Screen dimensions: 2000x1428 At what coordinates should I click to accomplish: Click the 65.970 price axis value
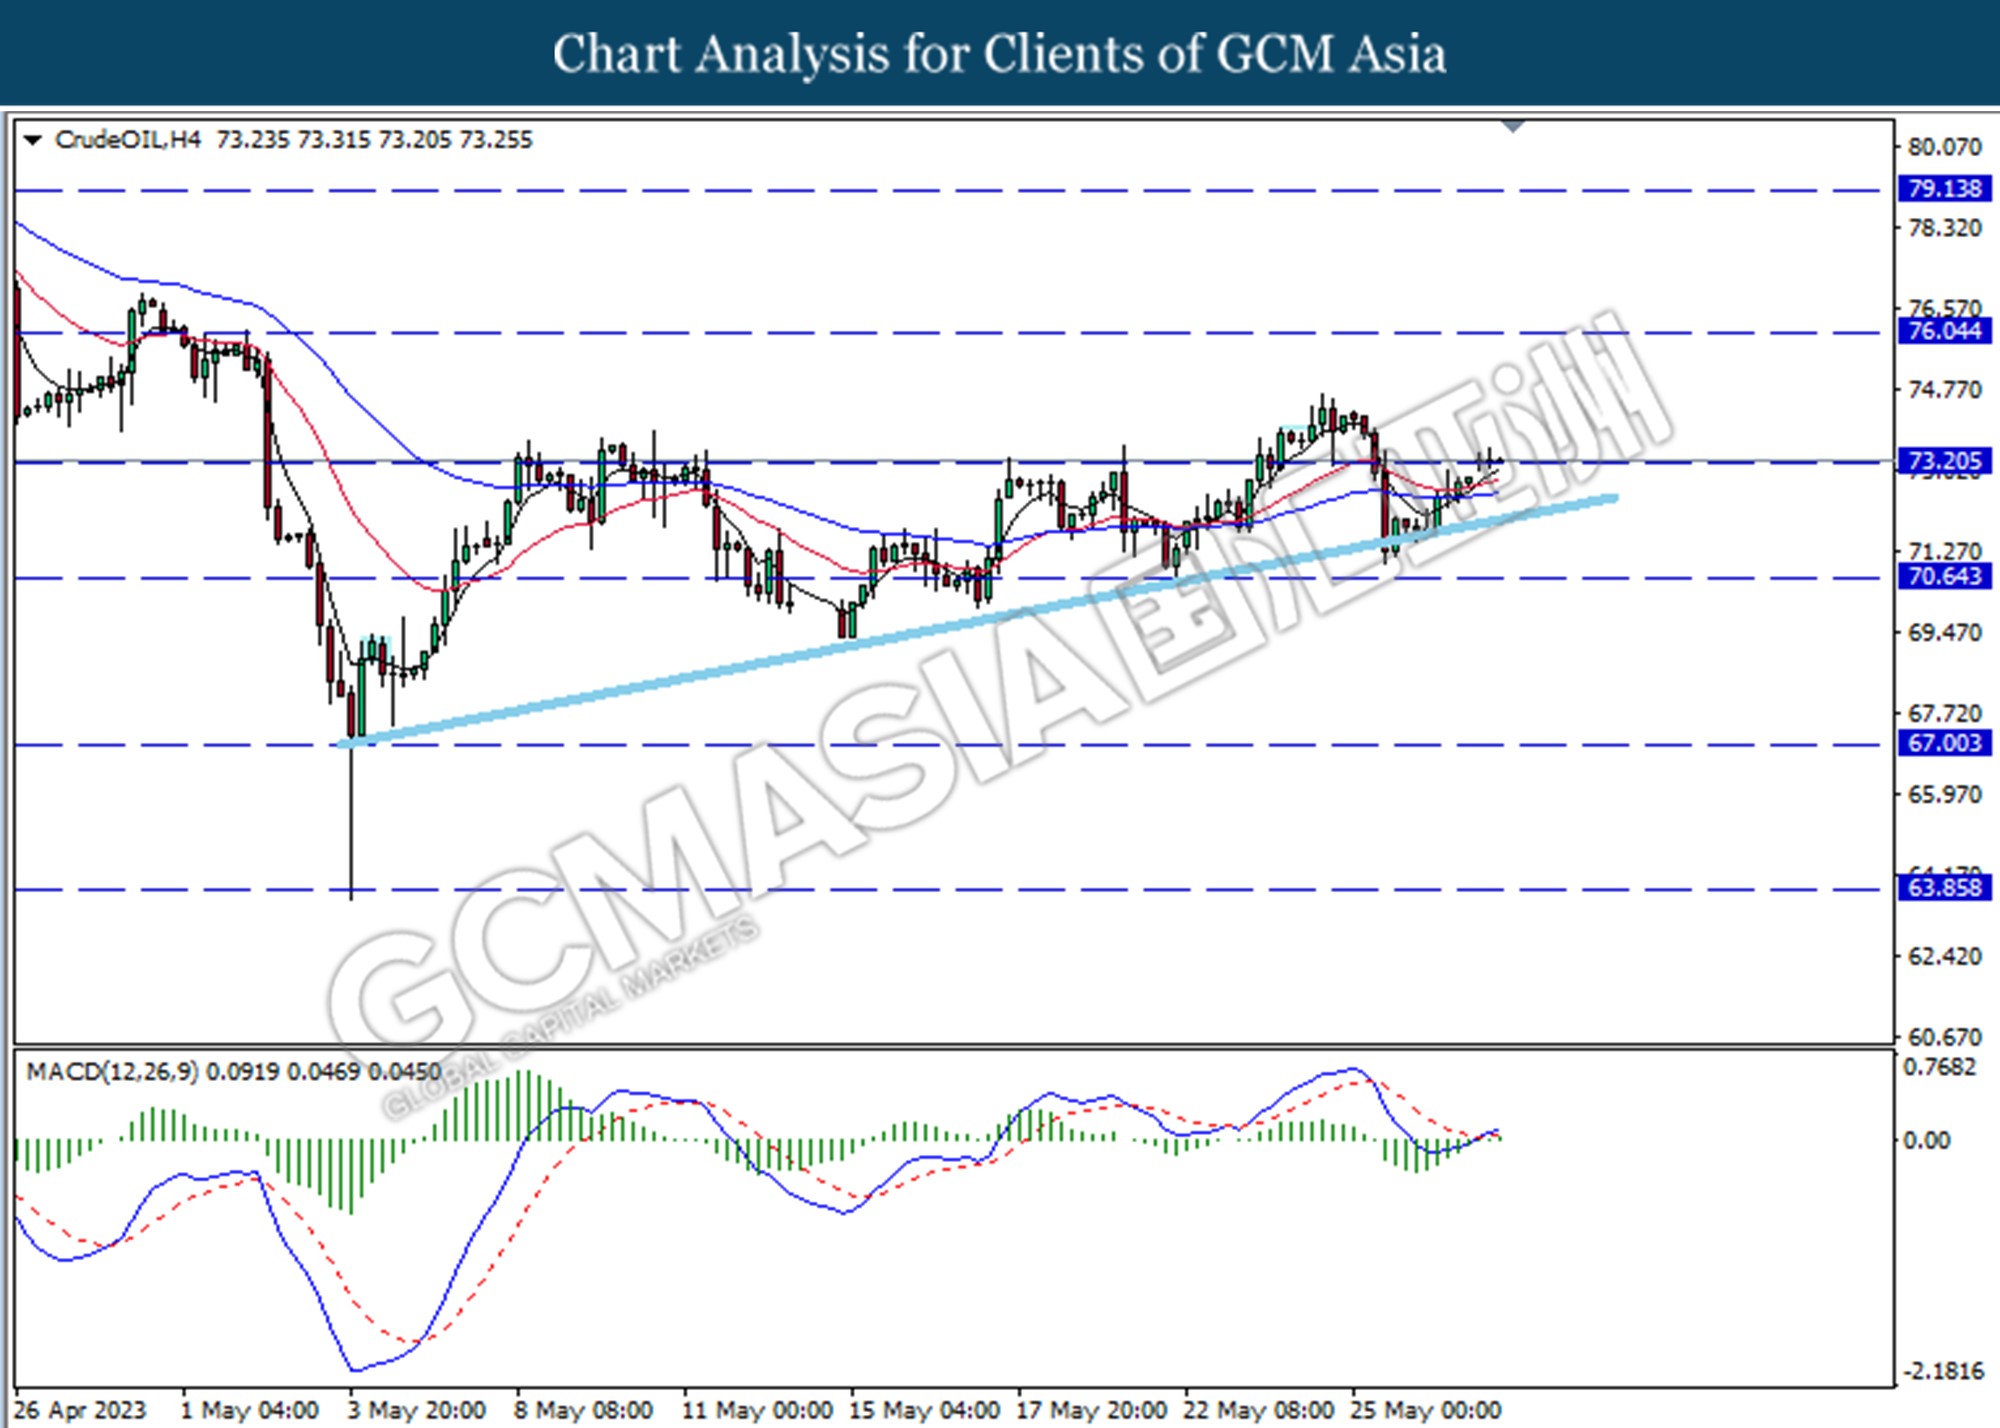1944,794
